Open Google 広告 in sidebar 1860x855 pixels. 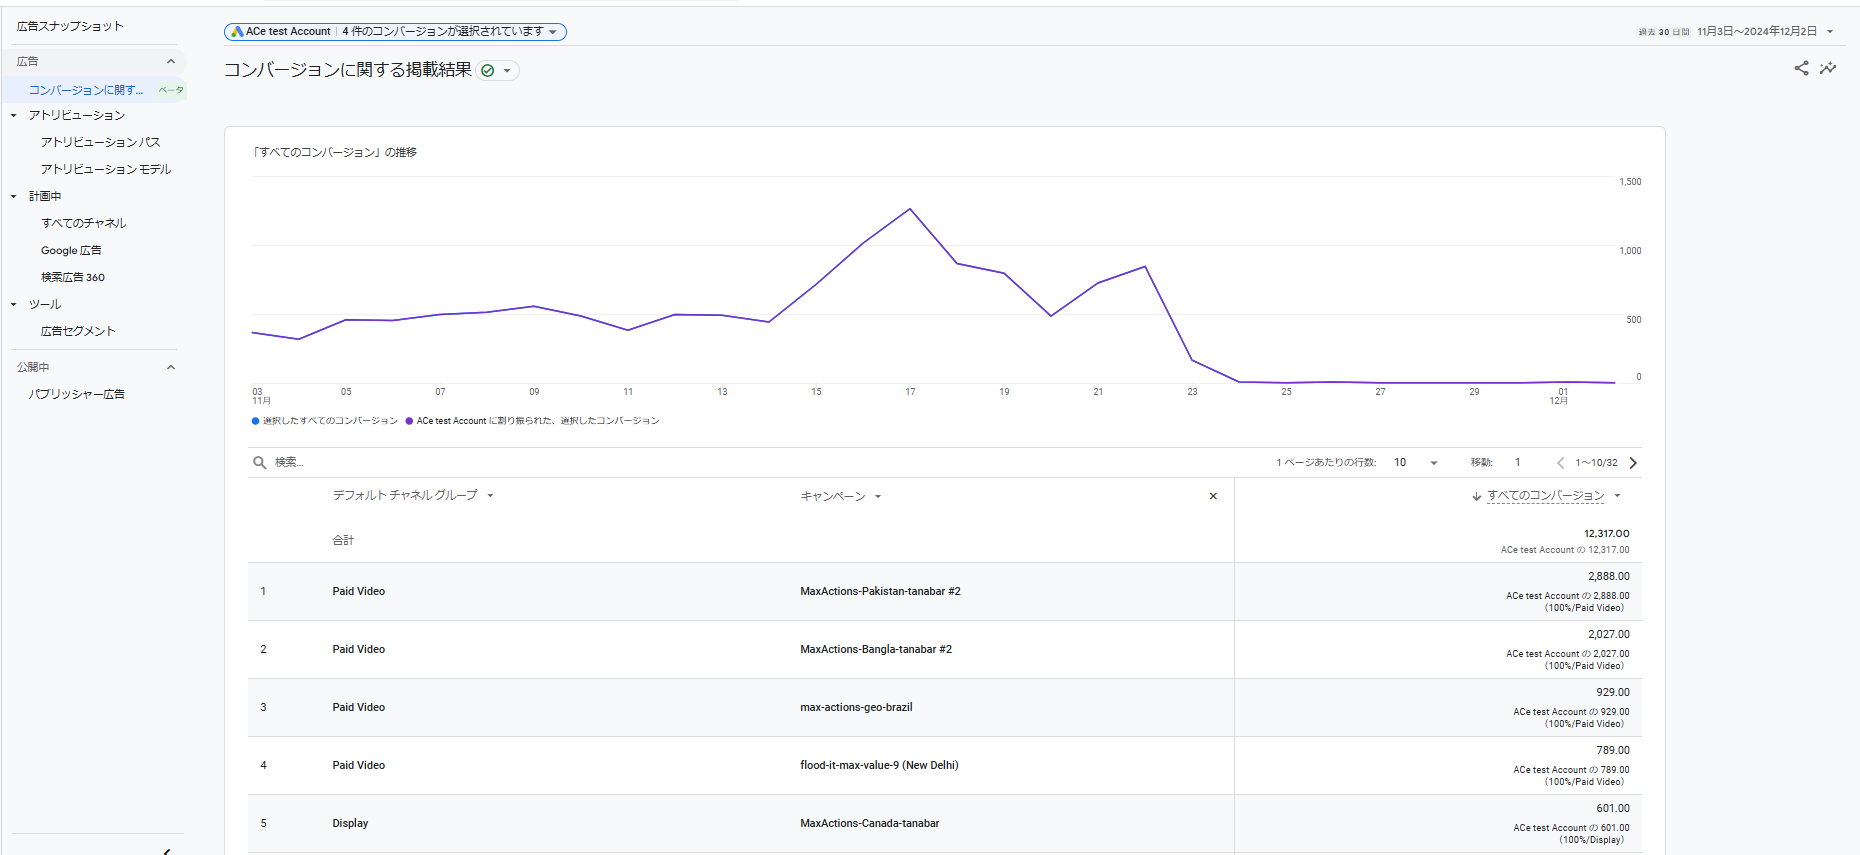tap(71, 250)
